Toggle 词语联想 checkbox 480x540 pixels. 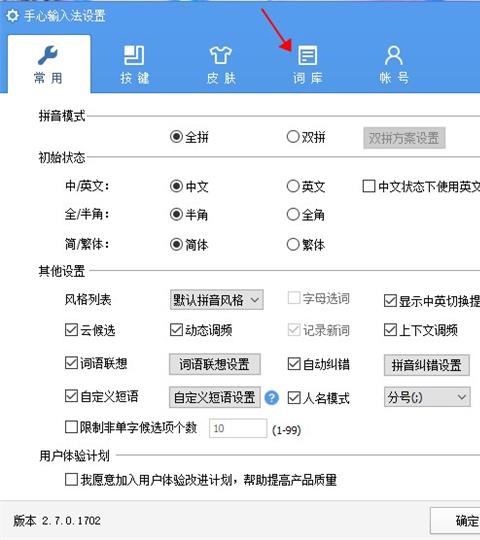tap(71, 363)
